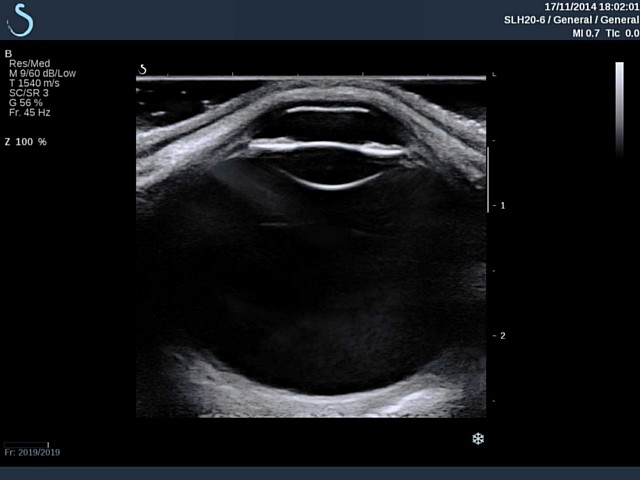Click 'M 9/60 dB/Low' parameter
Viewport: 640px width, 480px height.
[42, 73]
